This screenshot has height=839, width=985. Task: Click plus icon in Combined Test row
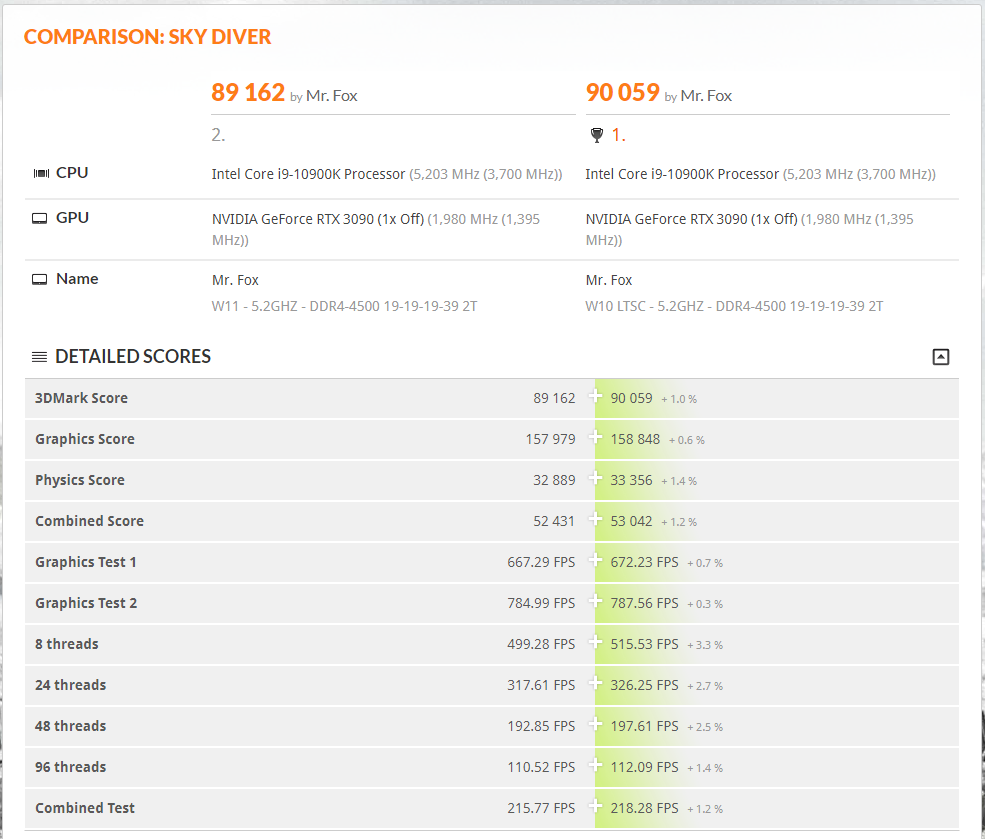595,806
